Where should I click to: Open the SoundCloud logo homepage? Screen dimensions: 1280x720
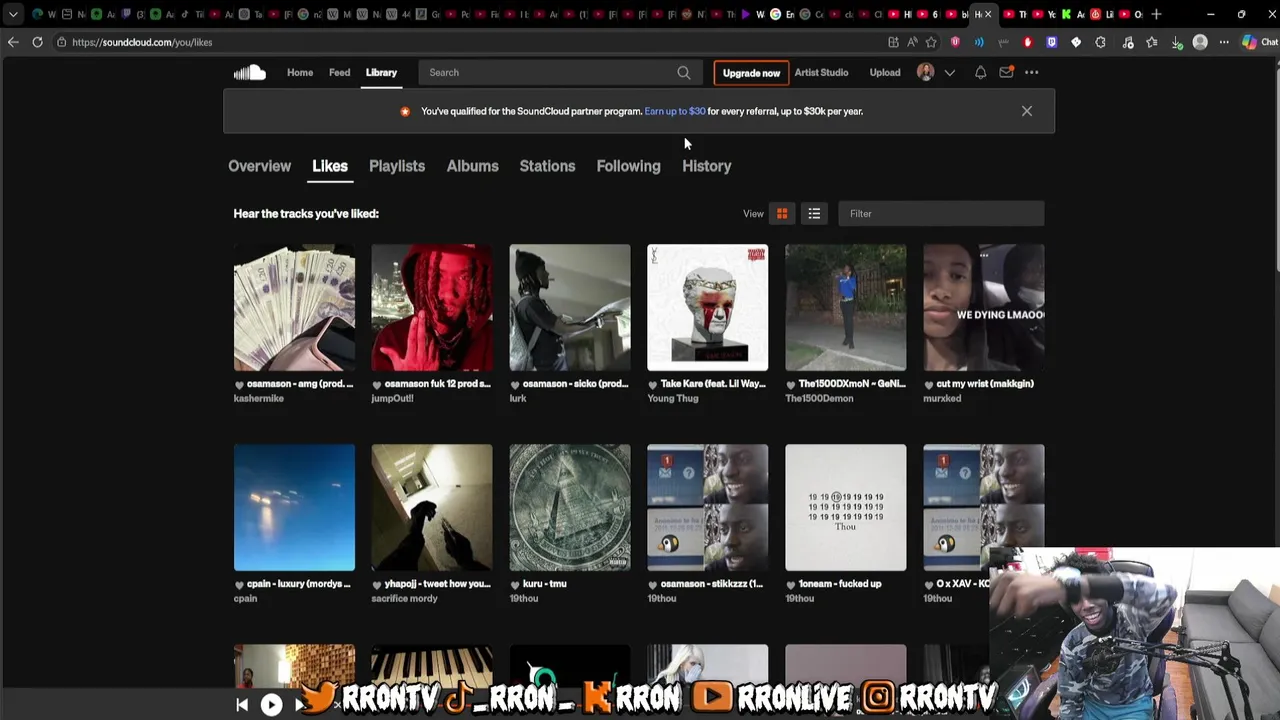point(249,72)
